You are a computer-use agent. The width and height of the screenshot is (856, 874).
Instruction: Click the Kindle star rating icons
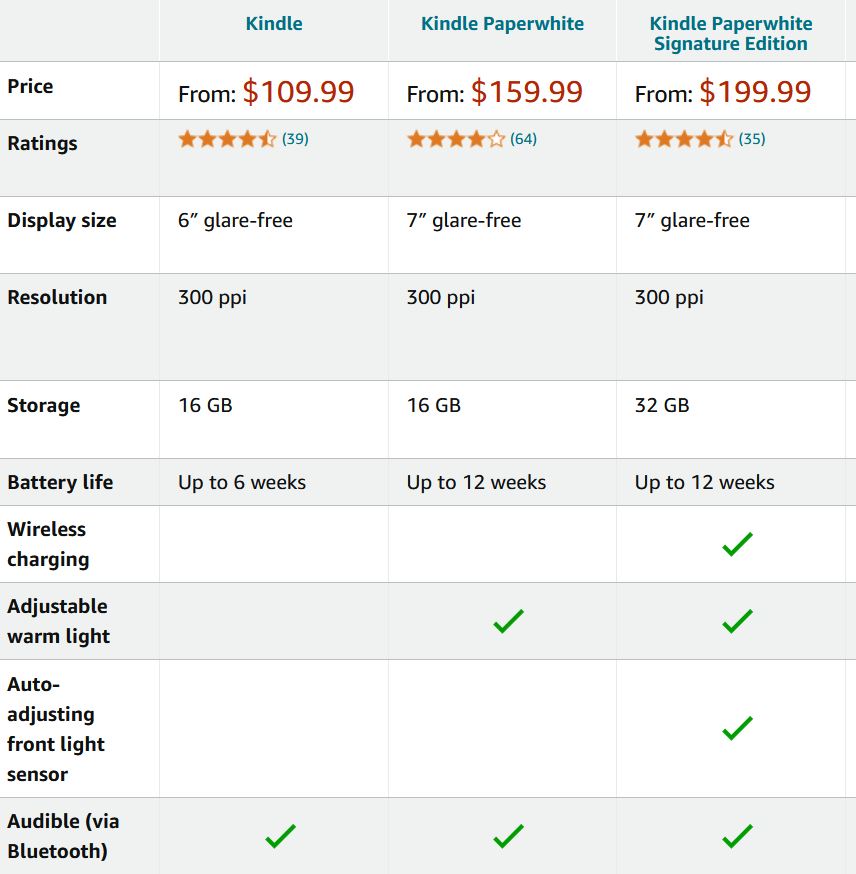click(227, 139)
